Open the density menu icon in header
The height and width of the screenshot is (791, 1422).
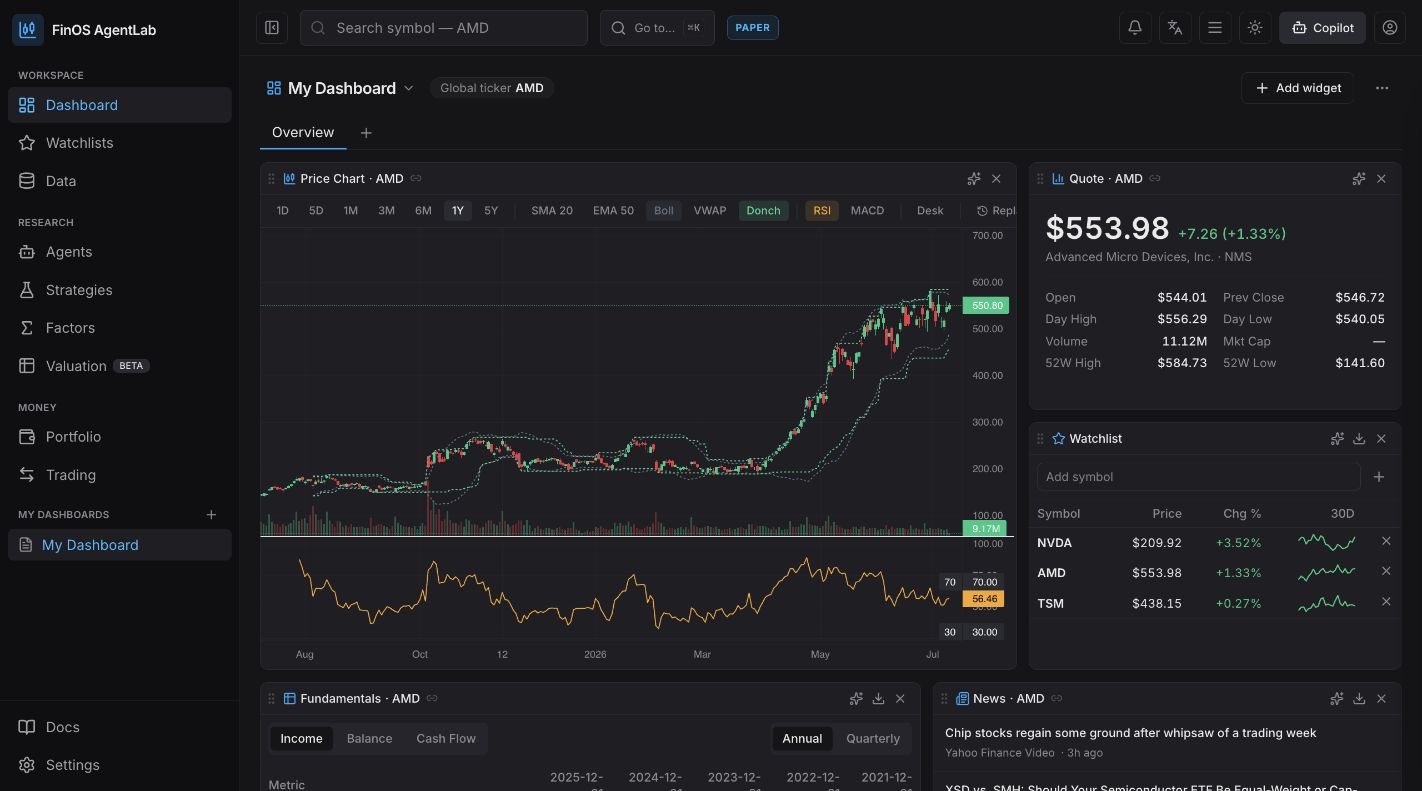point(1215,28)
